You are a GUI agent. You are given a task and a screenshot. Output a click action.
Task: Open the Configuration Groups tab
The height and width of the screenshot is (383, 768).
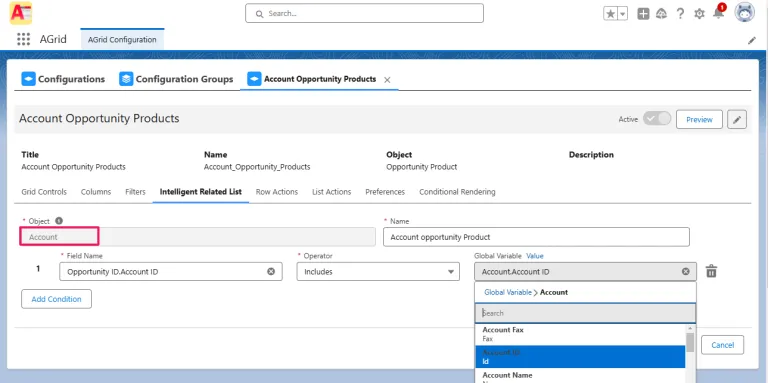point(176,79)
